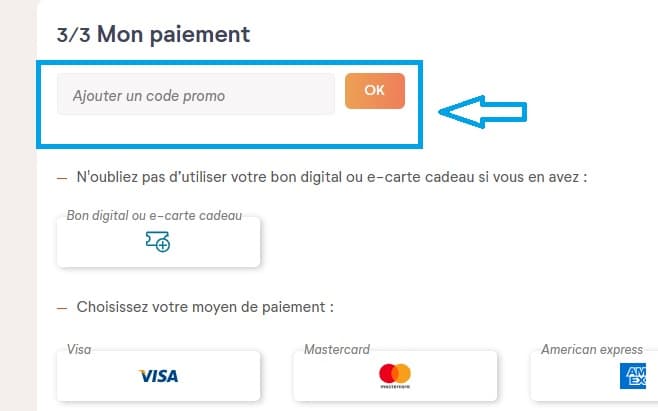Click the "Visa" text label
The height and width of the screenshot is (411, 658).
[x=78, y=350]
